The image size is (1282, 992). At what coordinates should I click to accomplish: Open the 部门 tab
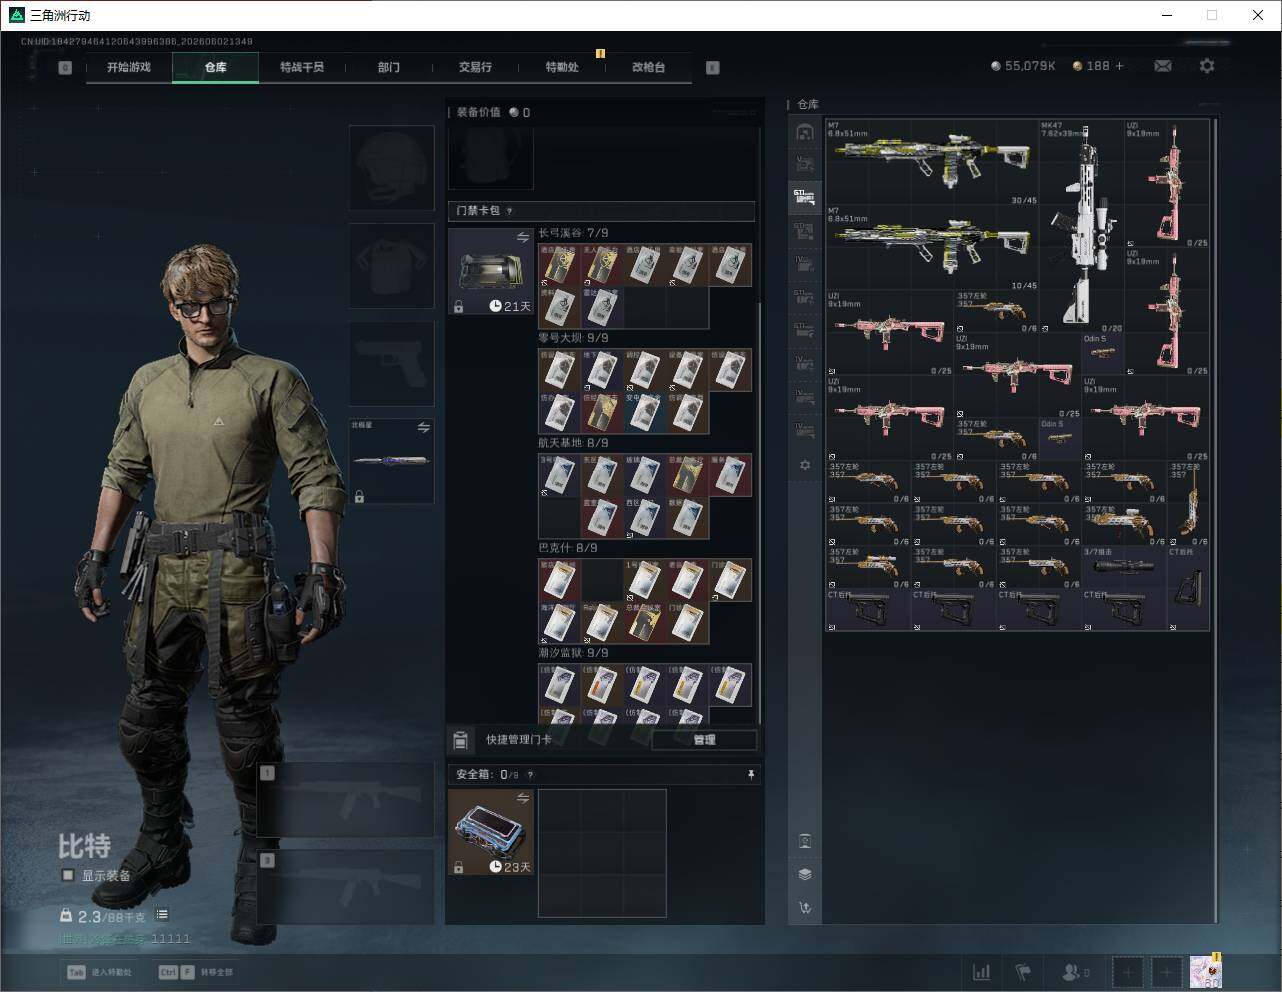[x=389, y=67]
